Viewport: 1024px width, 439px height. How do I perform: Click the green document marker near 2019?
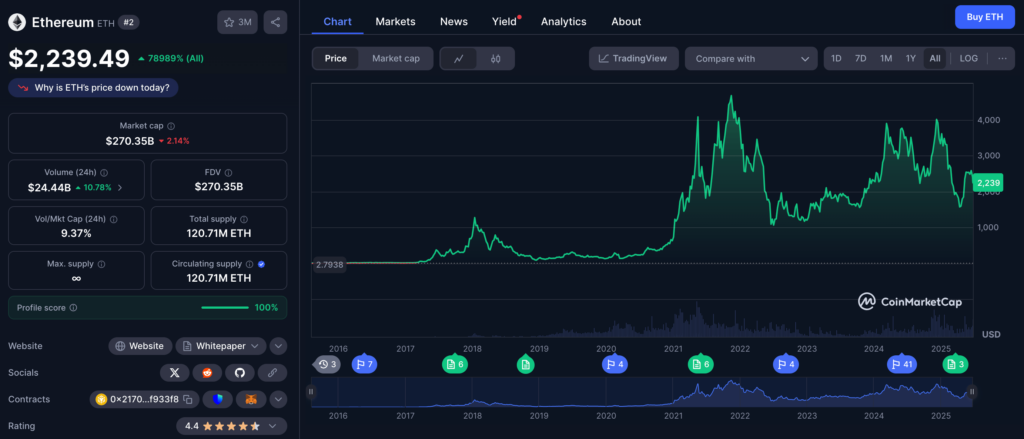tap(524, 365)
